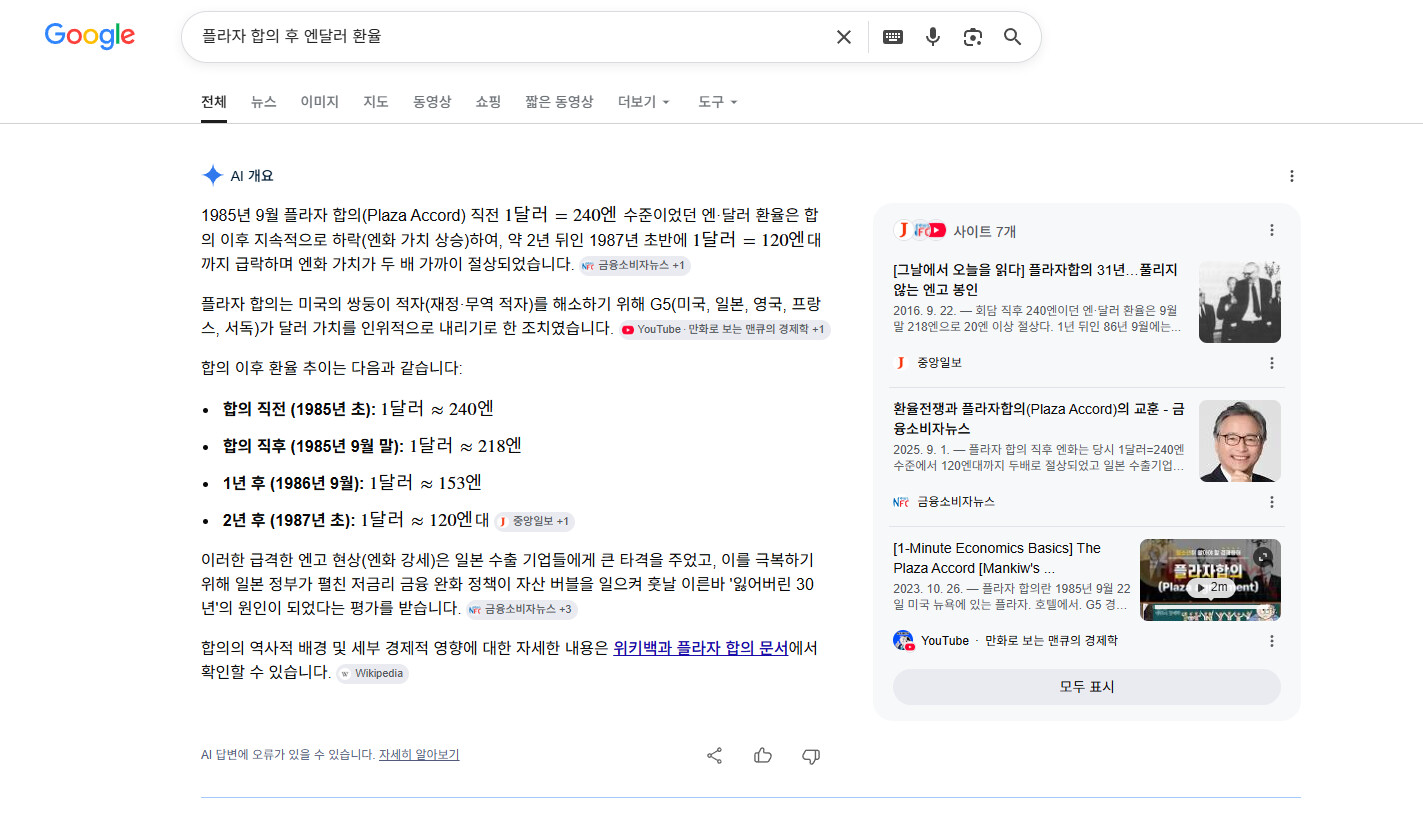Open options for 중앙일보 source result
The width and height of the screenshot is (1423, 829).
[1272, 363]
